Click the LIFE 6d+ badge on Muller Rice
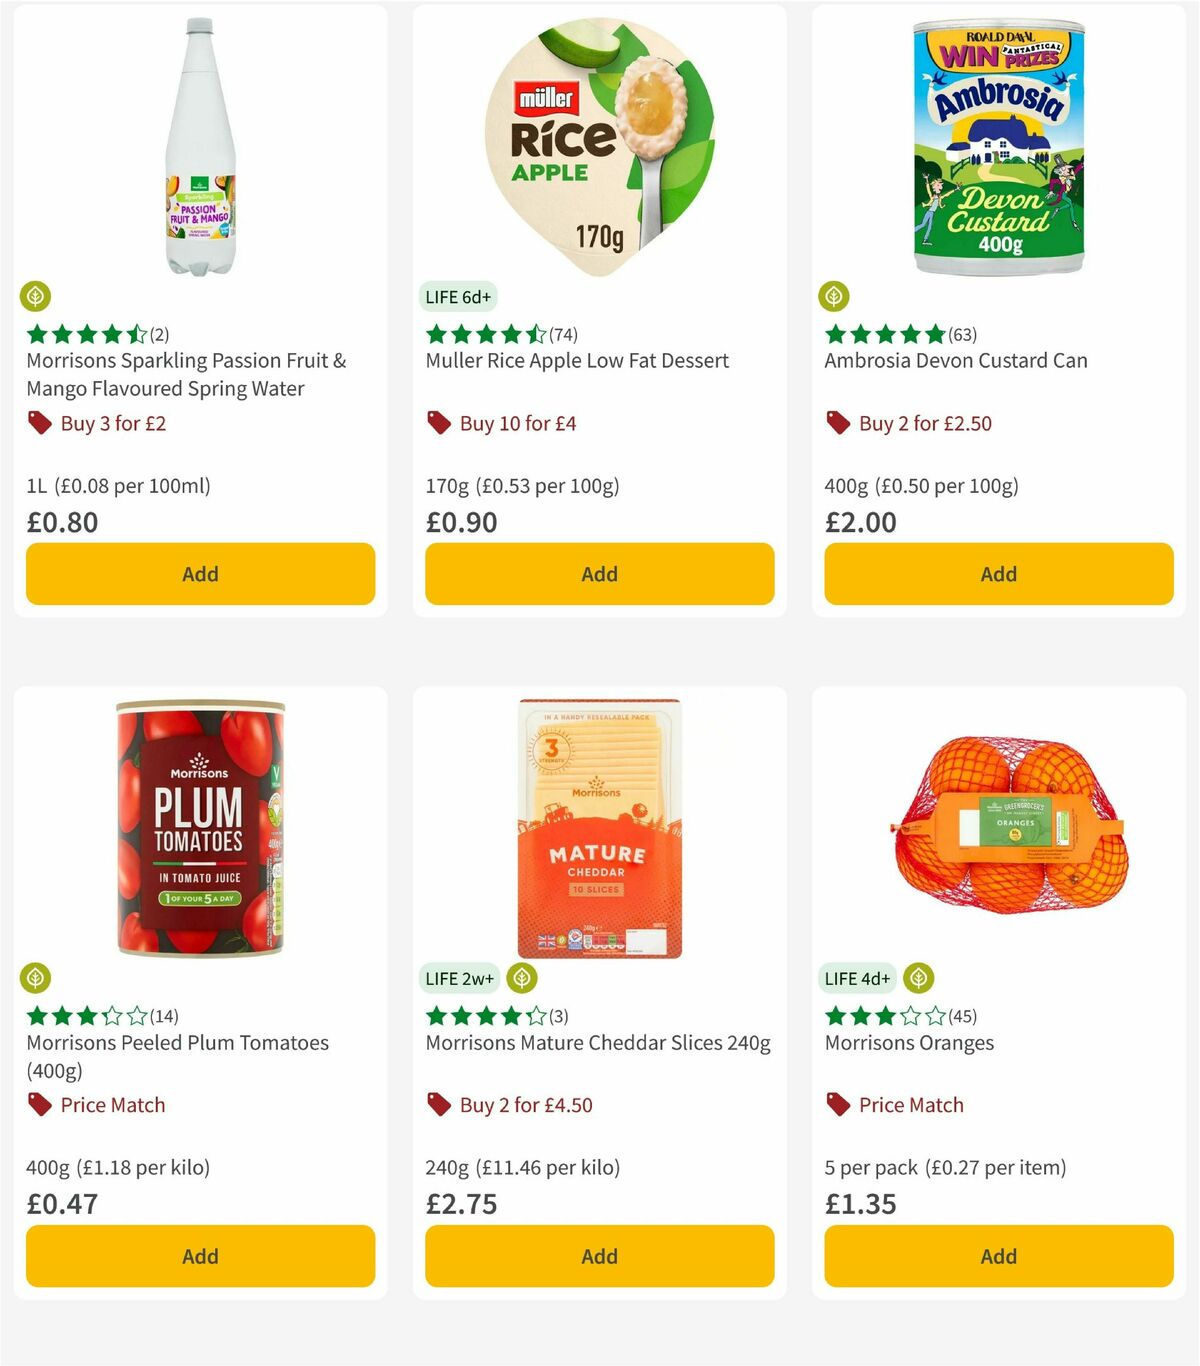The height and width of the screenshot is (1366, 1200). (x=458, y=296)
